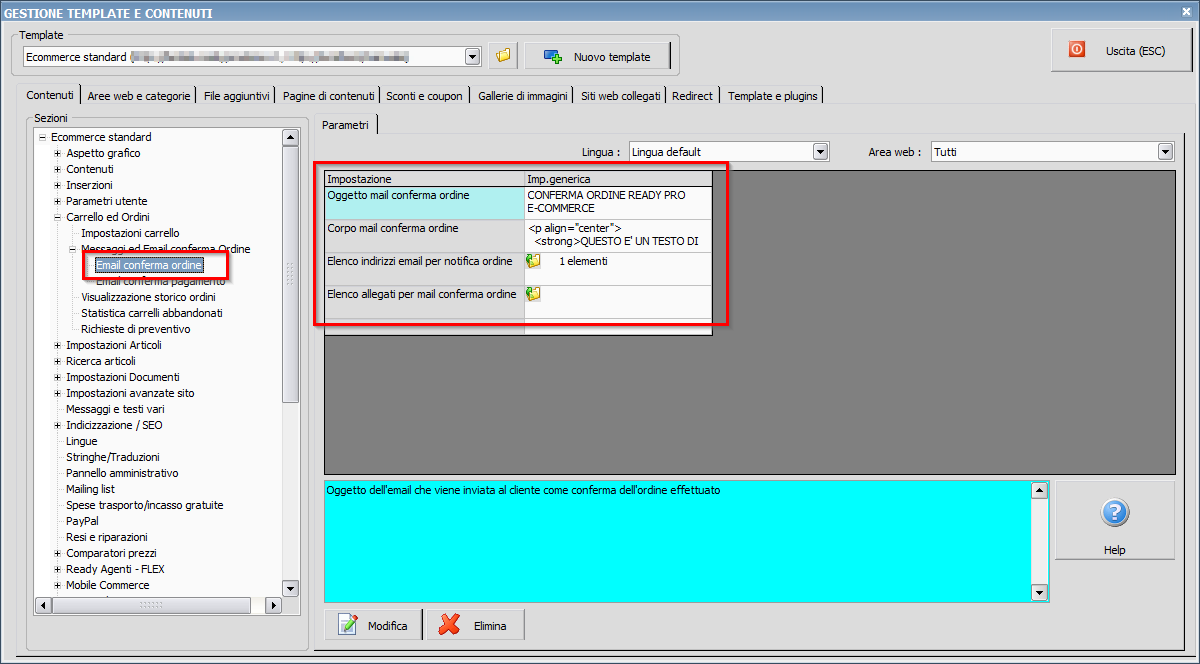This screenshot has height=664, width=1200.
Task: Click description box scrollbar down arrow
Action: click(1040, 593)
